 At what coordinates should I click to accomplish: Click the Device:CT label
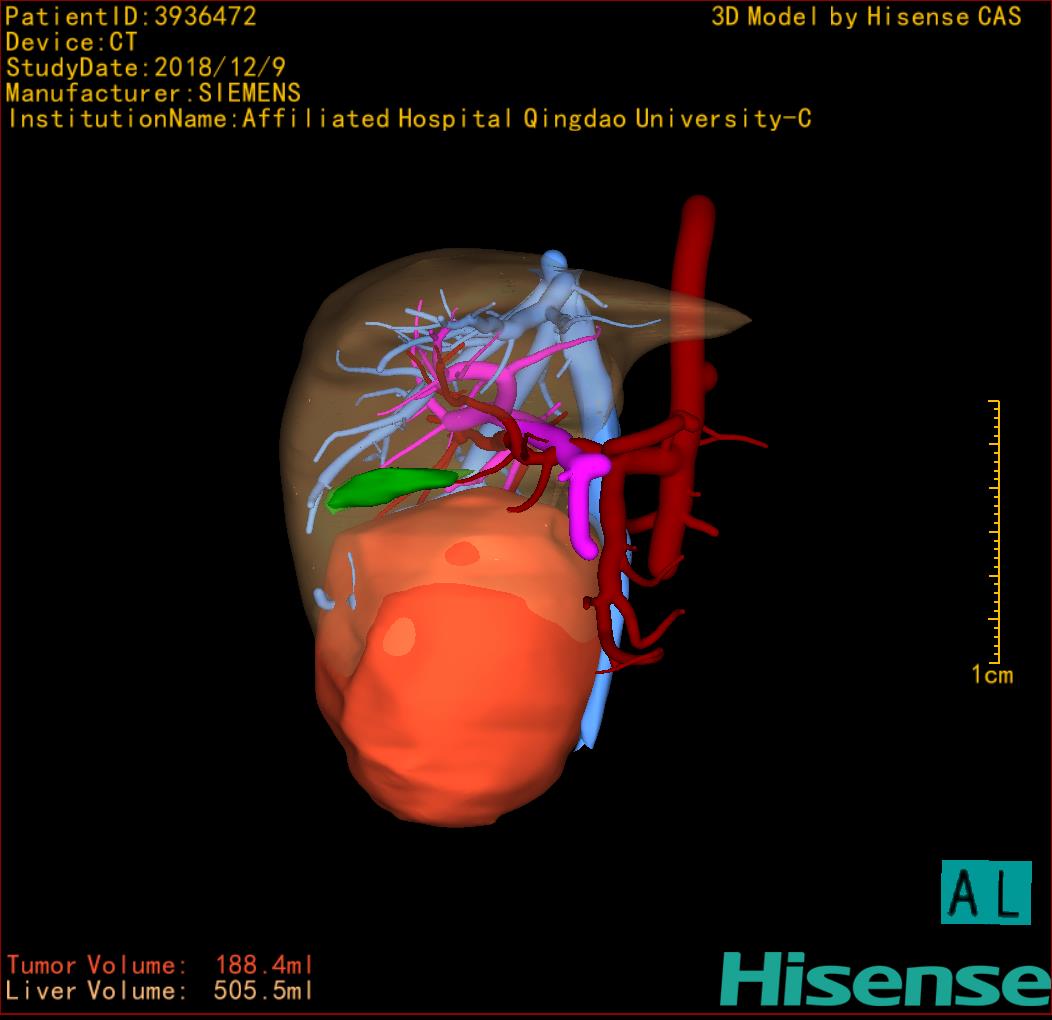[70, 43]
